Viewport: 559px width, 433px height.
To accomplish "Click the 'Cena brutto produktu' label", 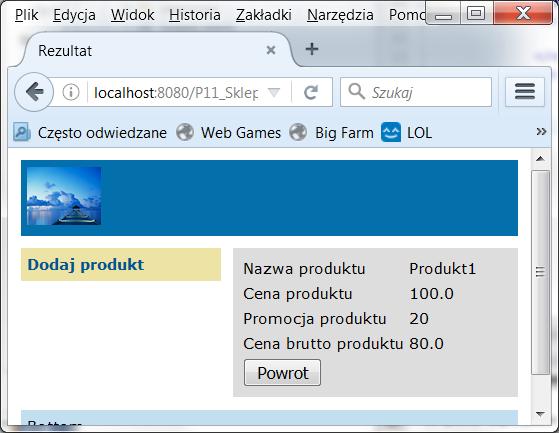I will point(323,344).
